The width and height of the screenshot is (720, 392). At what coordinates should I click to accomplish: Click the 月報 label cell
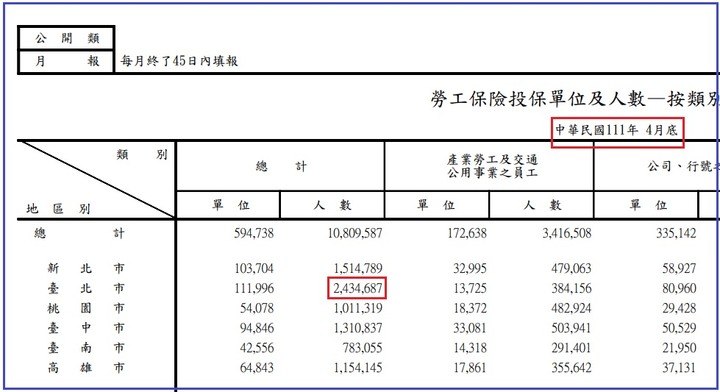67,62
